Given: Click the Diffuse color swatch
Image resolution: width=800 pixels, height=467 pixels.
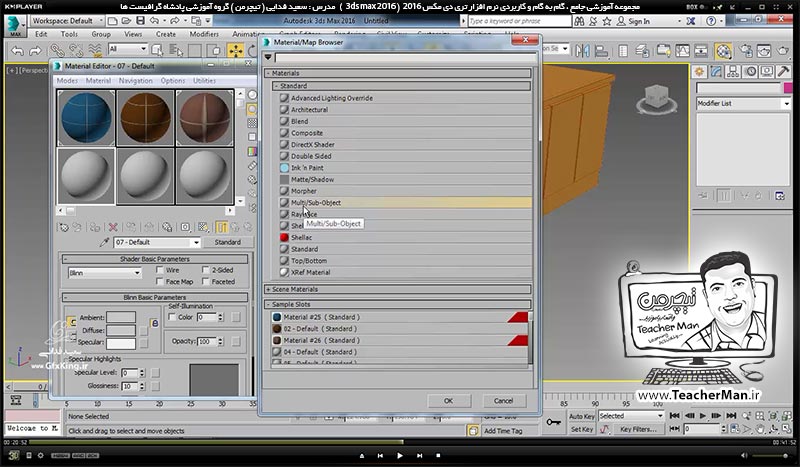Looking at the screenshot, I should 121,330.
